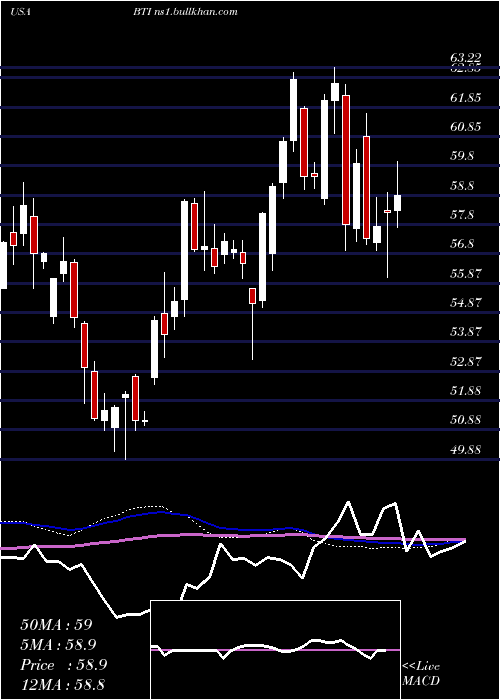Click the USA market label
The height and width of the screenshot is (700, 500).
(20, 12)
